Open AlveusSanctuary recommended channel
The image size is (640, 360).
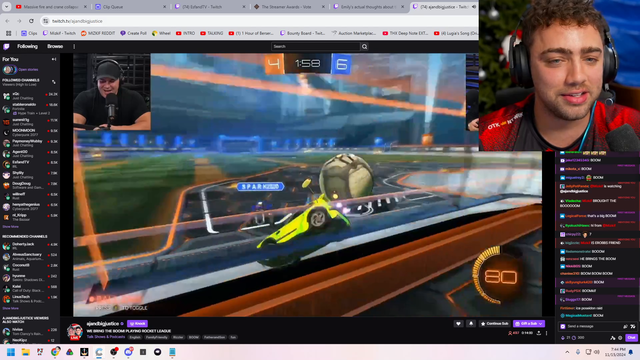coord(30,256)
